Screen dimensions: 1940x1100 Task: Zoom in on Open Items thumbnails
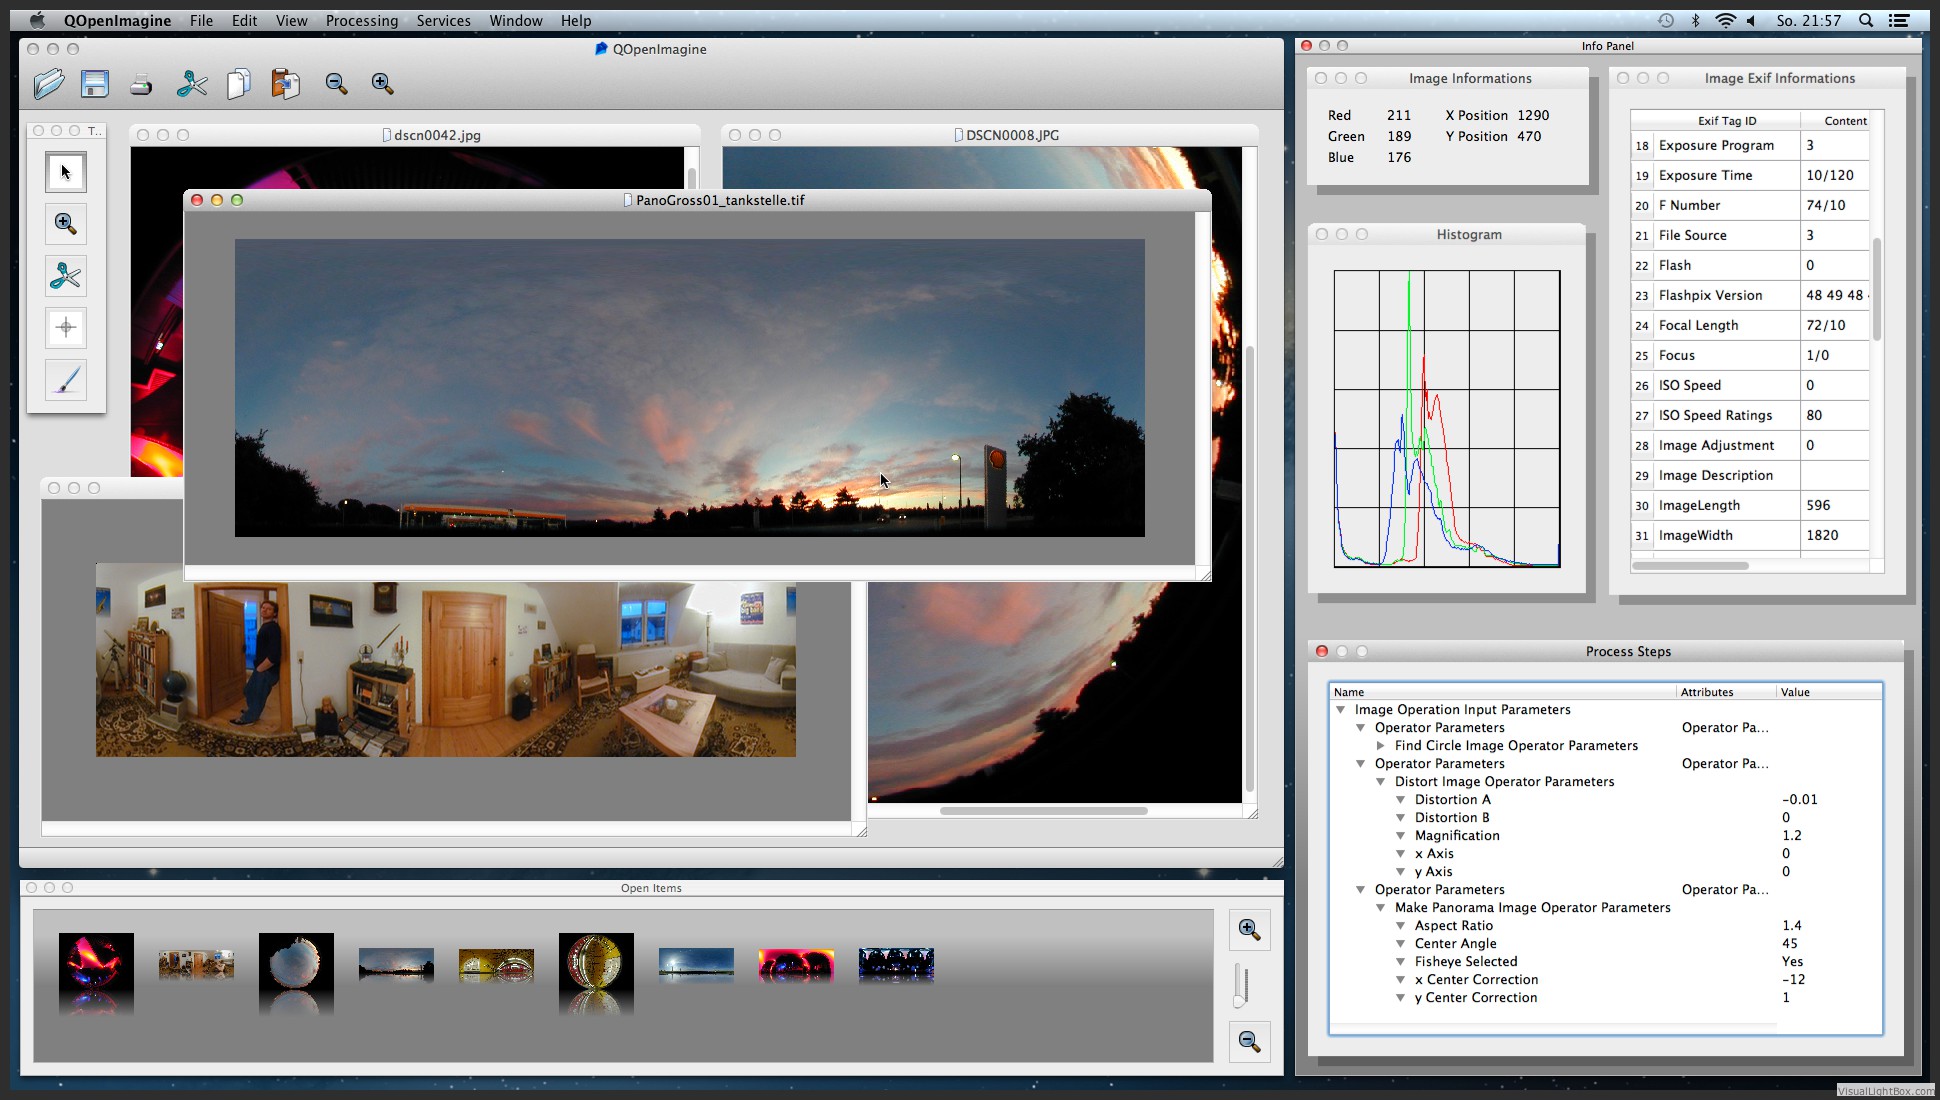pyautogui.click(x=1249, y=929)
